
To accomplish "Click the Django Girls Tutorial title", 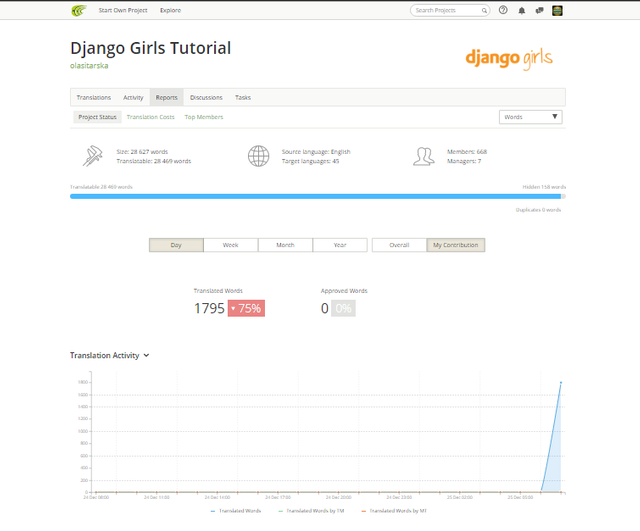I will click(x=151, y=48).
